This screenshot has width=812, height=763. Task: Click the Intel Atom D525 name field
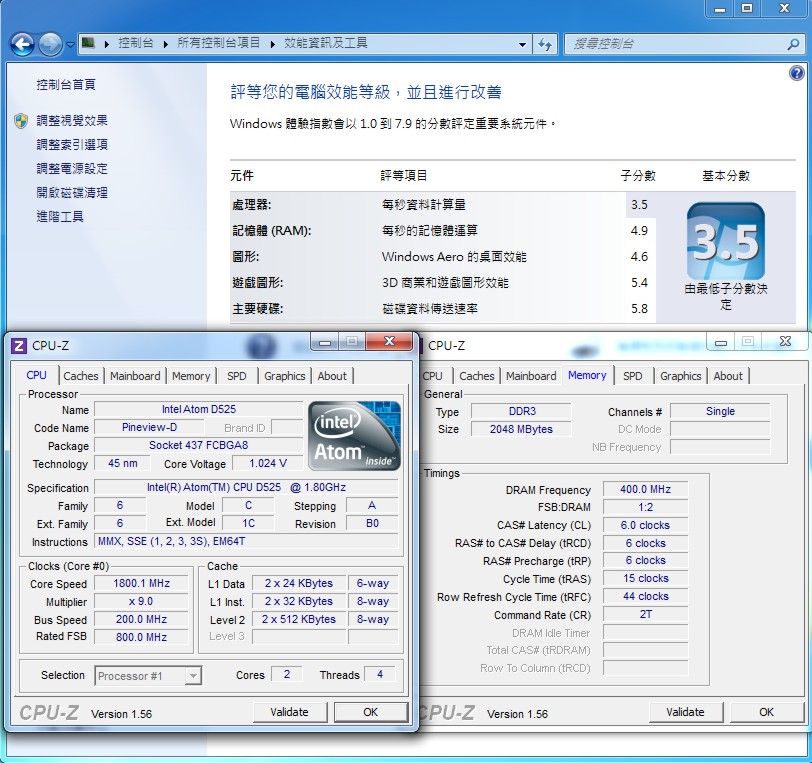pyautogui.click(x=198, y=409)
